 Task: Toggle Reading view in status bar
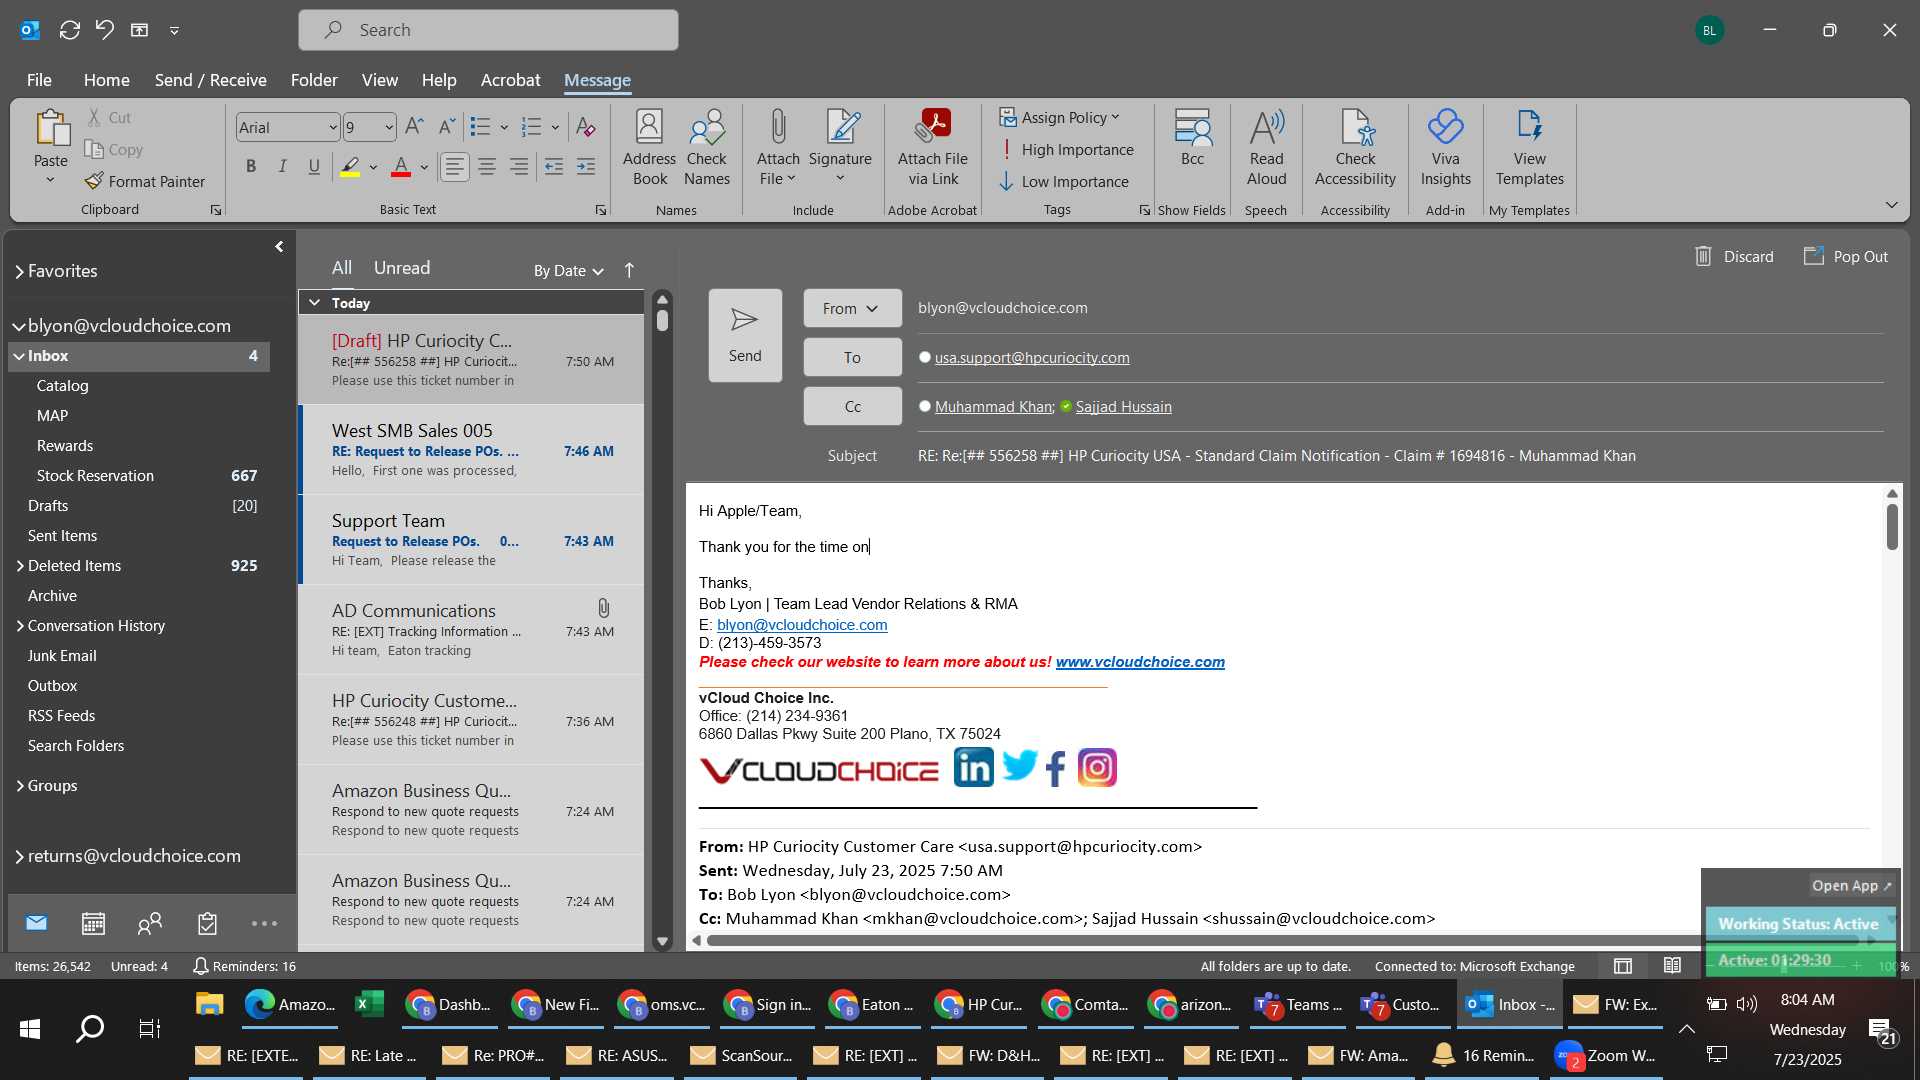pyautogui.click(x=1672, y=966)
